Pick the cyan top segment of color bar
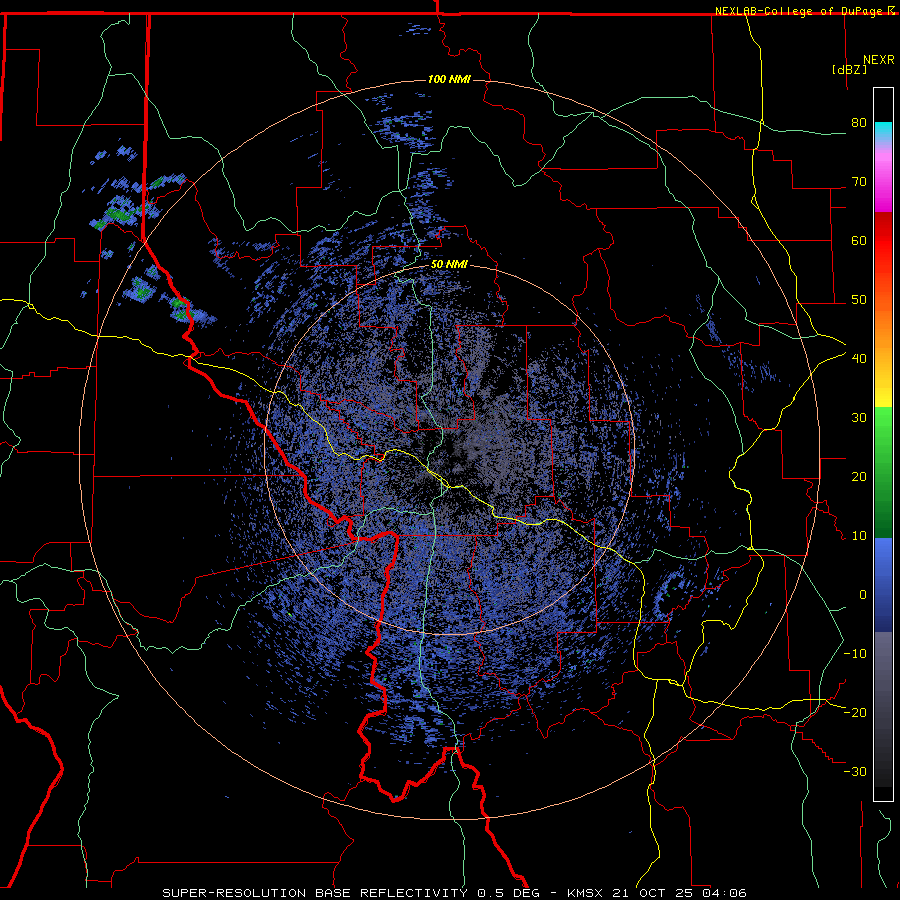This screenshot has width=900, height=900. pyautogui.click(x=883, y=132)
